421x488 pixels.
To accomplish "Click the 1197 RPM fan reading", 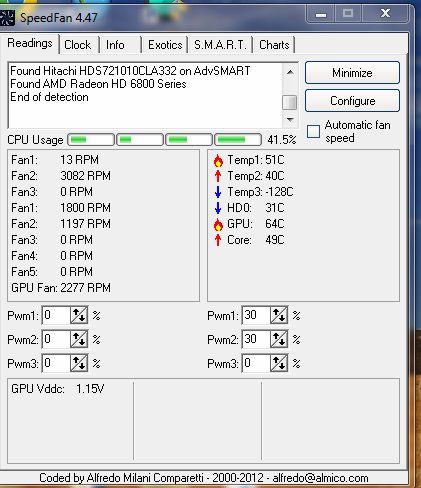I will tap(85, 224).
